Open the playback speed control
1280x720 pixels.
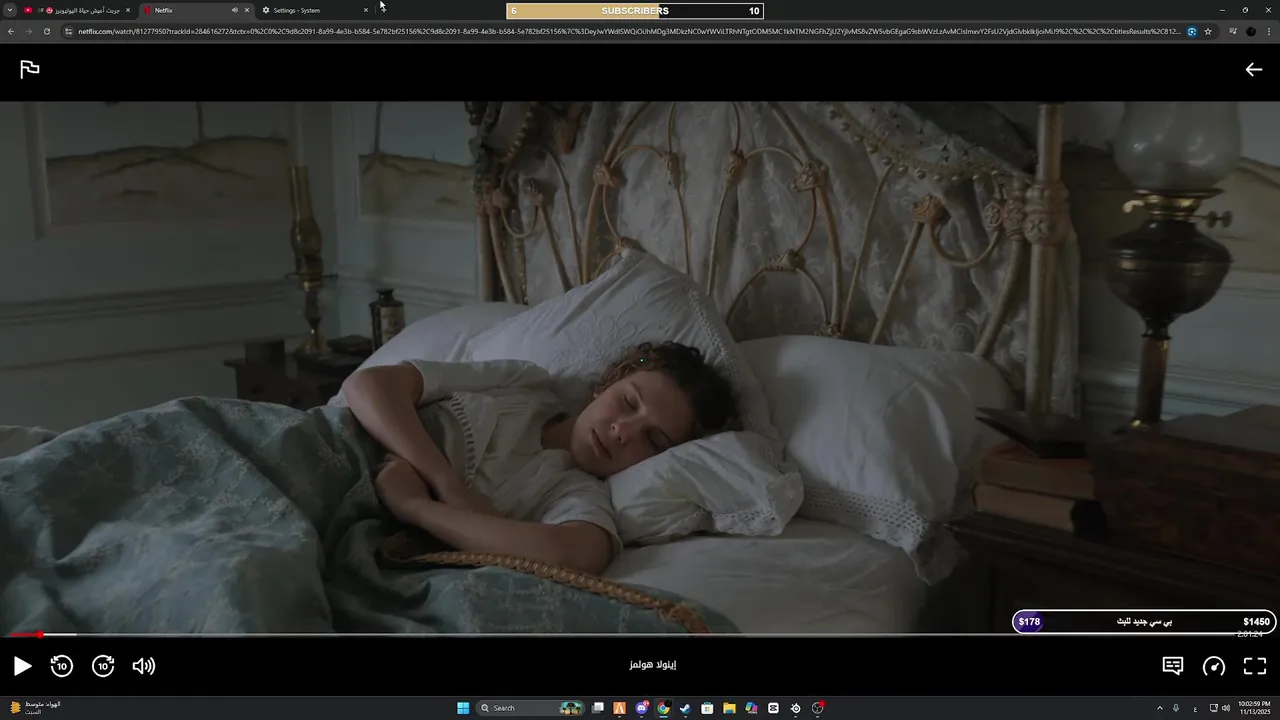point(1214,666)
